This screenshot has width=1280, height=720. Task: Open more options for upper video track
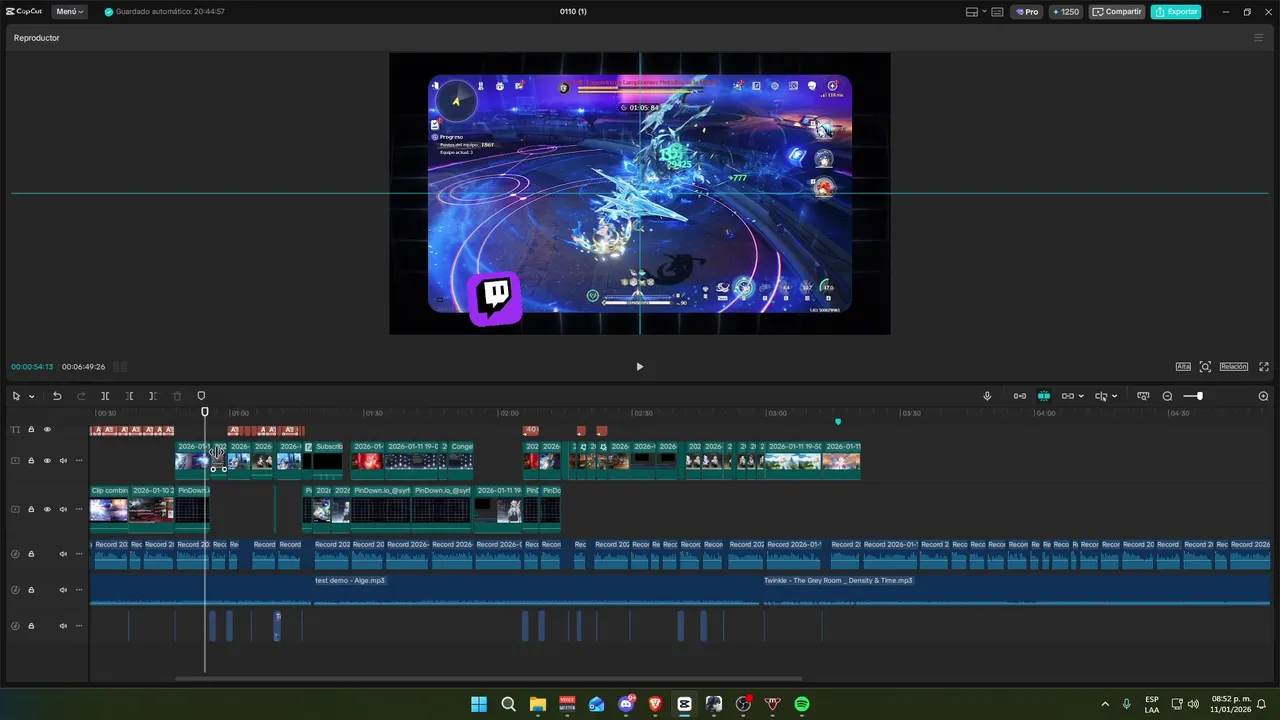pyautogui.click(x=78, y=461)
